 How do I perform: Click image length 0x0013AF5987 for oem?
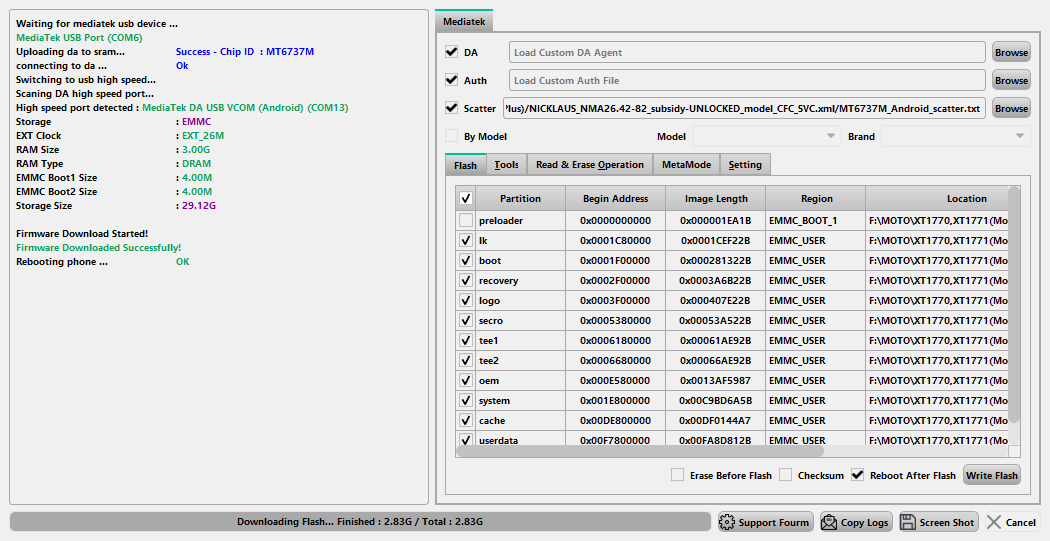[716, 380]
